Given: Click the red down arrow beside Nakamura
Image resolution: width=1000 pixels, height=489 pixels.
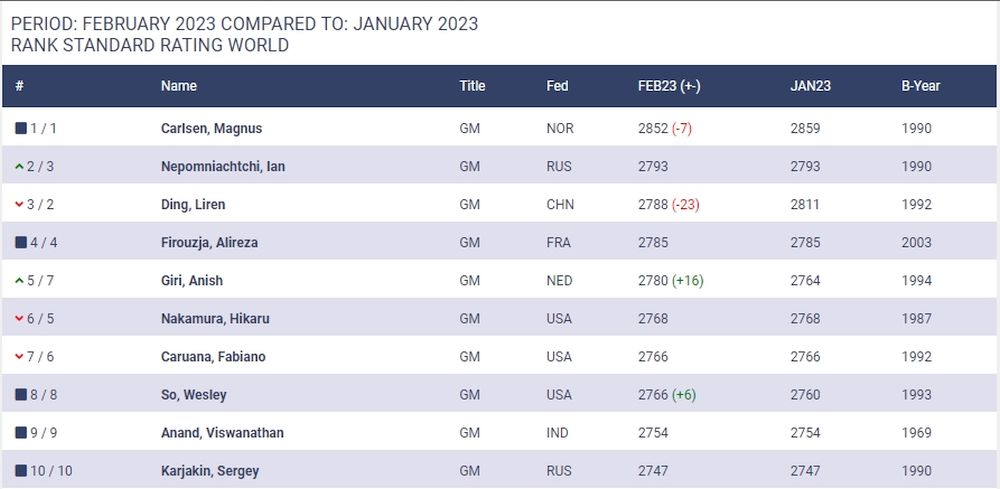Looking at the screenshot, I should [20, 319].
